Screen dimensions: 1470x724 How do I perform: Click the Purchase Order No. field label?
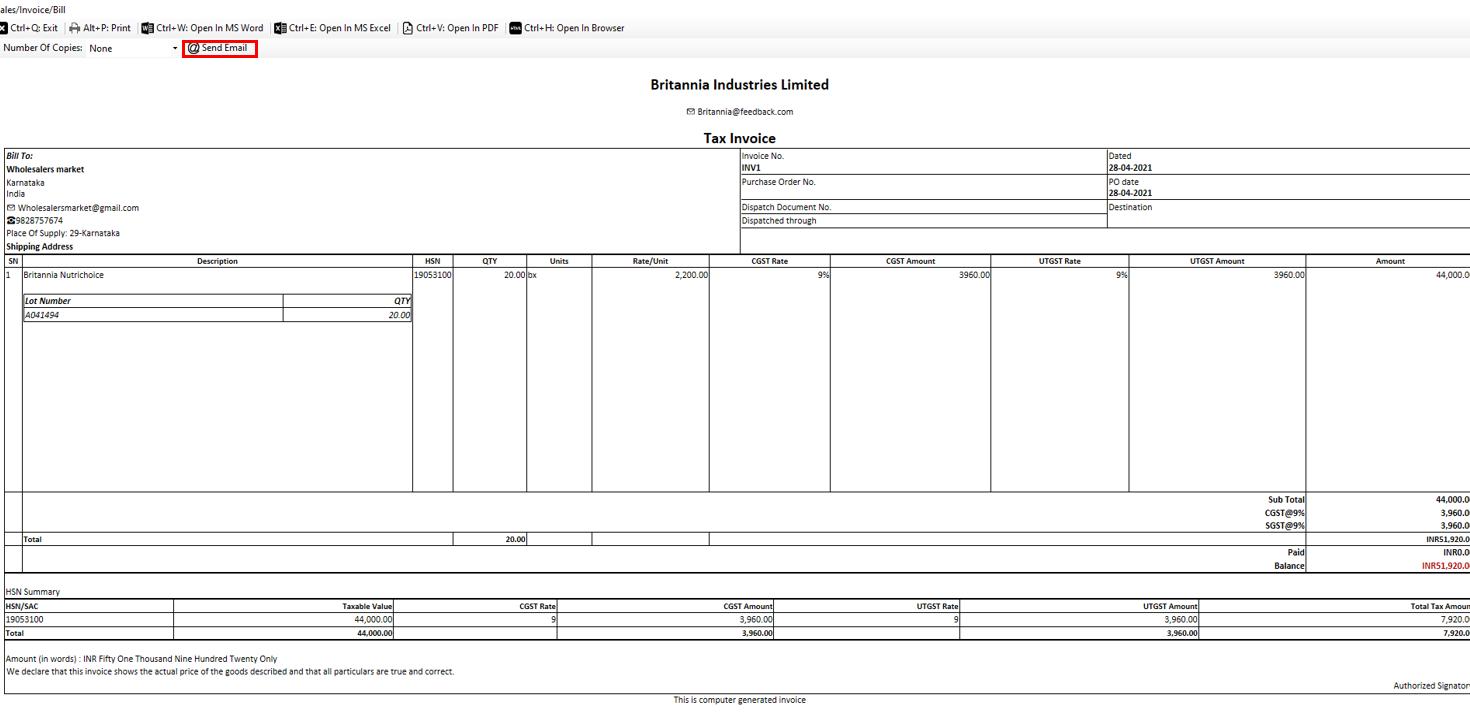click(x=778, y=182)
